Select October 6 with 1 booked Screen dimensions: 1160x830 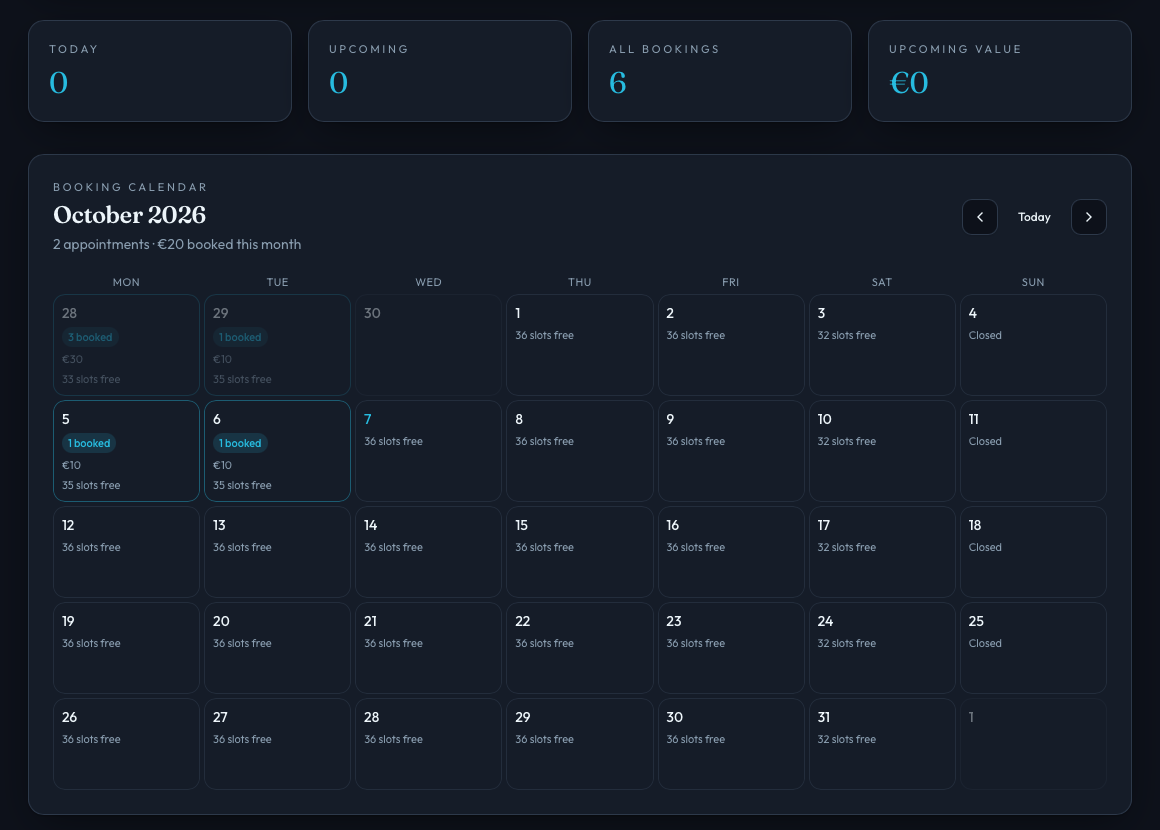tap(277, 451)
